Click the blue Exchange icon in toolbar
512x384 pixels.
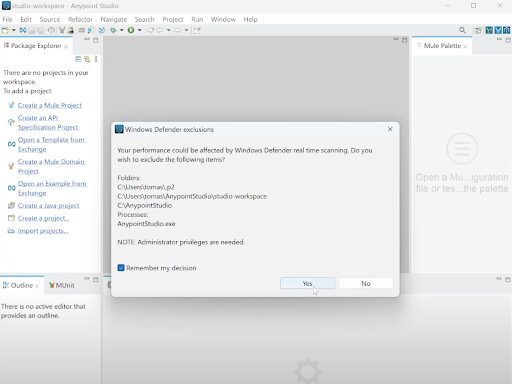(23, 30)
